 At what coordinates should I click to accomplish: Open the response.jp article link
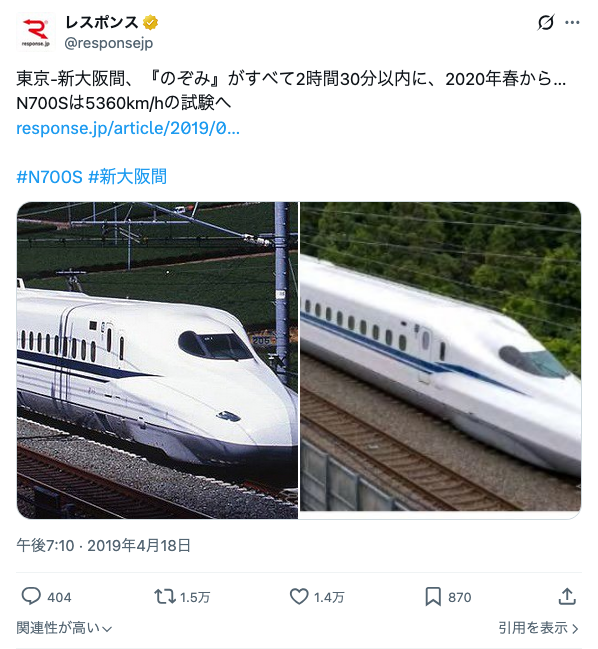128,128
